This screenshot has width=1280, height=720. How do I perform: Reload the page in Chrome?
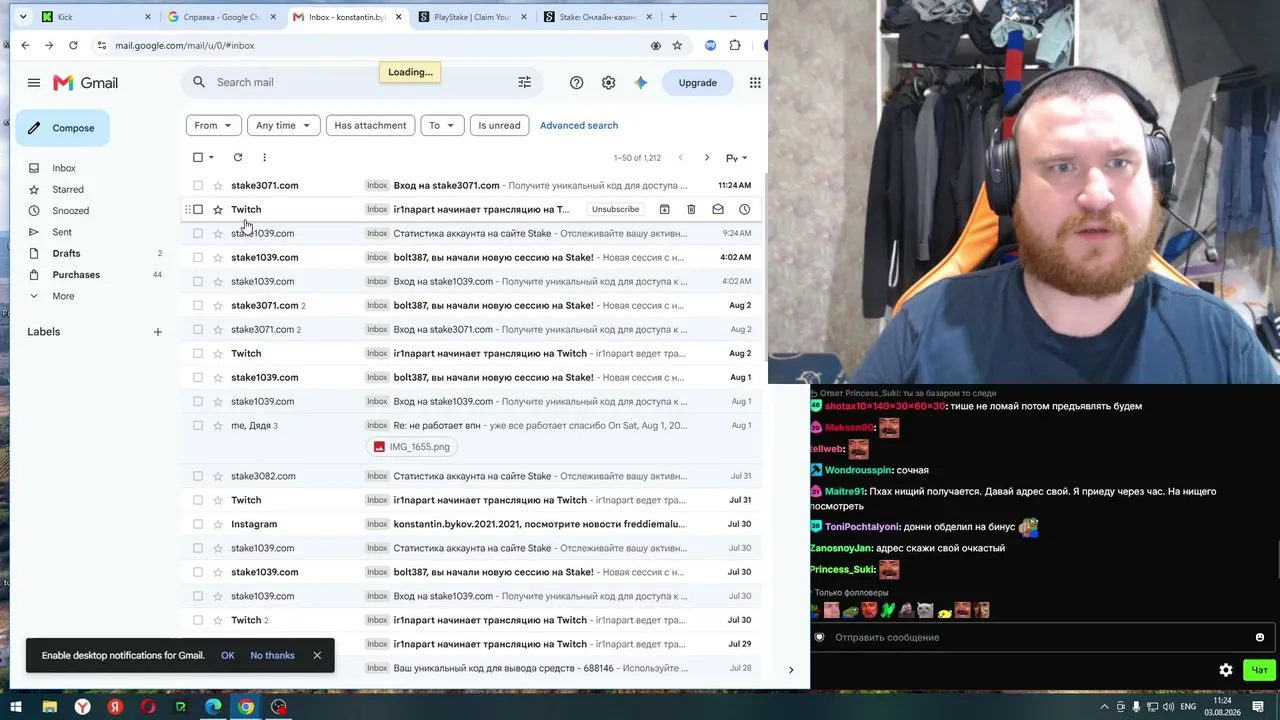pyautogui.click(x=73, y=45)
